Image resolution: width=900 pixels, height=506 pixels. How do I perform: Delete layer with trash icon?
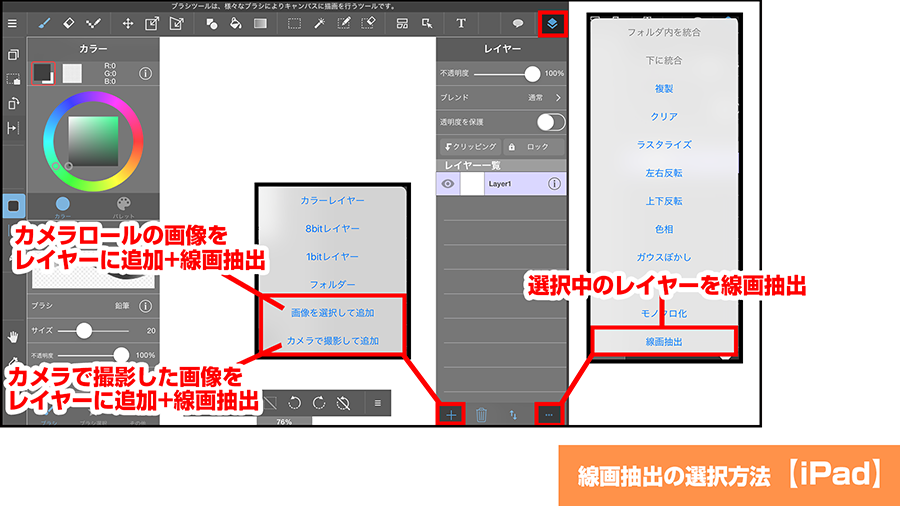482,414
